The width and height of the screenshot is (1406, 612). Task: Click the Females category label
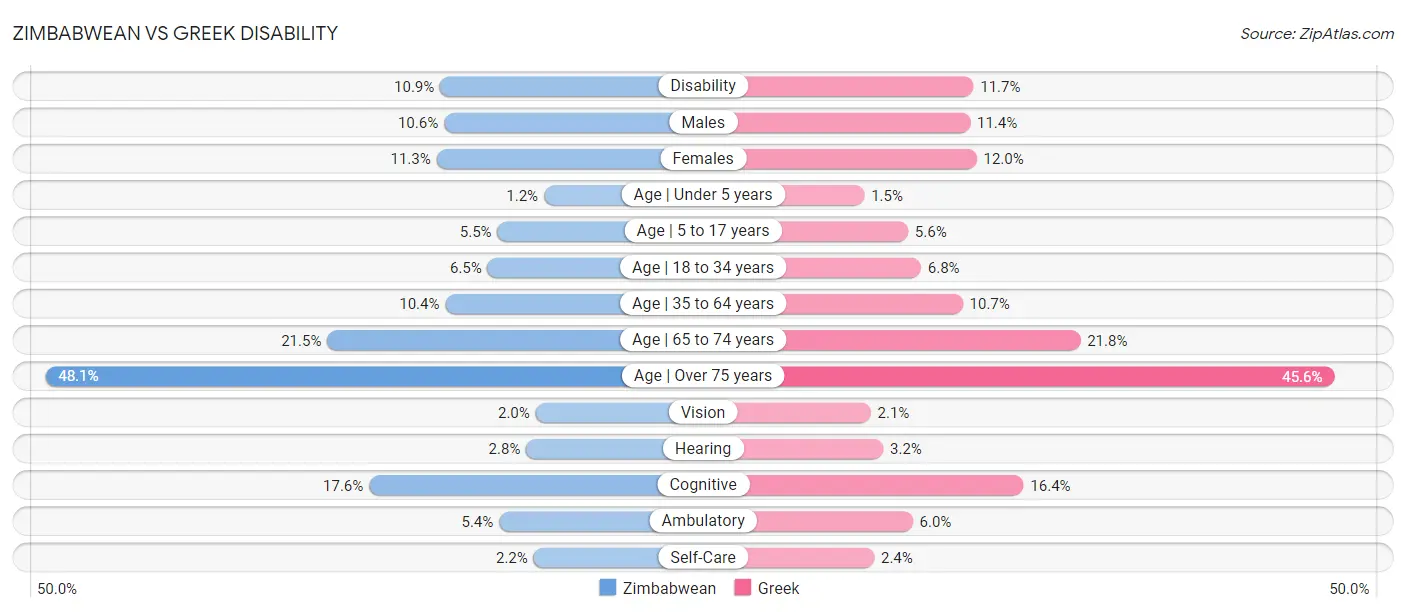pyautogui.click(x=703, y=158)
